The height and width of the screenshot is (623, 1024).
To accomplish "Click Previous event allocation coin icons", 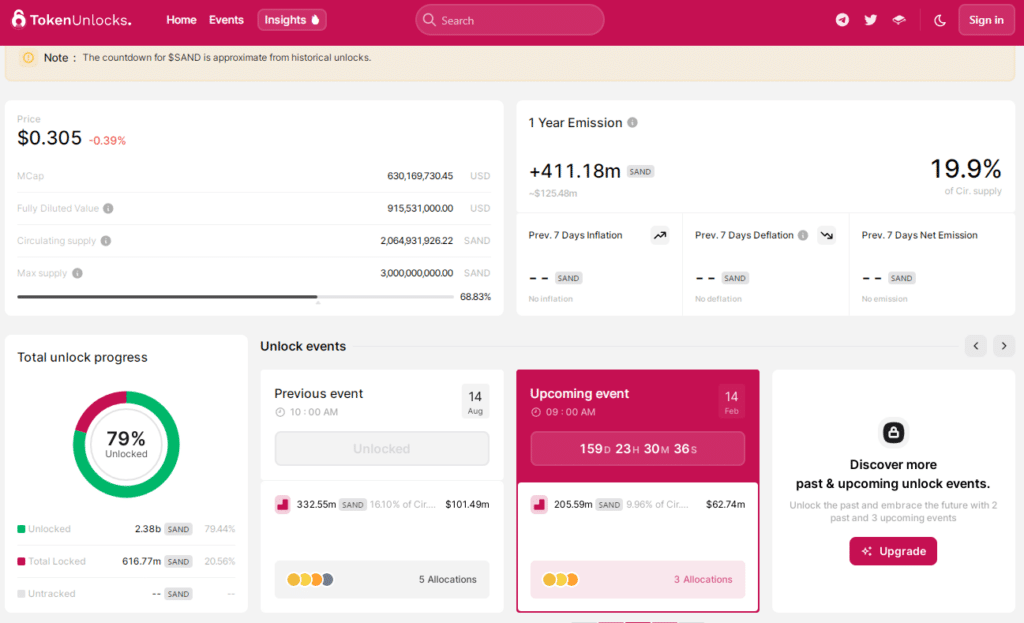I will click(x=310, y=579).
